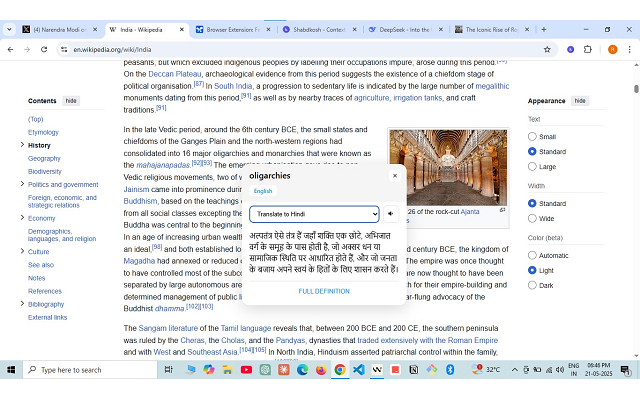Screen dimensions: 640x400
Task: Enlarge image with the caption expand icon
Action: click(x=502, y=210)
